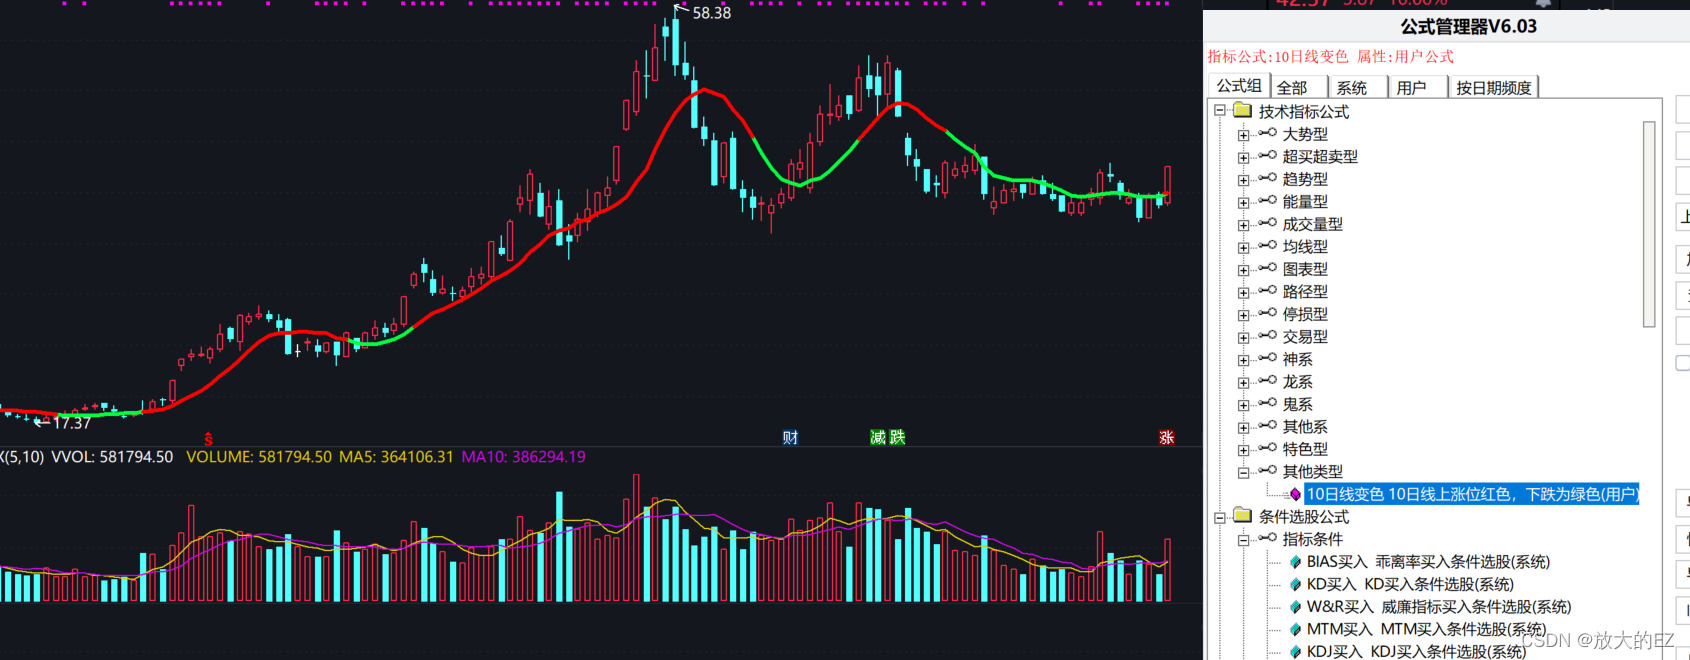Viewport: 1690px width, 660px height.
Task: Switch to the 按日期频度 tab
Action: (1493, 88)
